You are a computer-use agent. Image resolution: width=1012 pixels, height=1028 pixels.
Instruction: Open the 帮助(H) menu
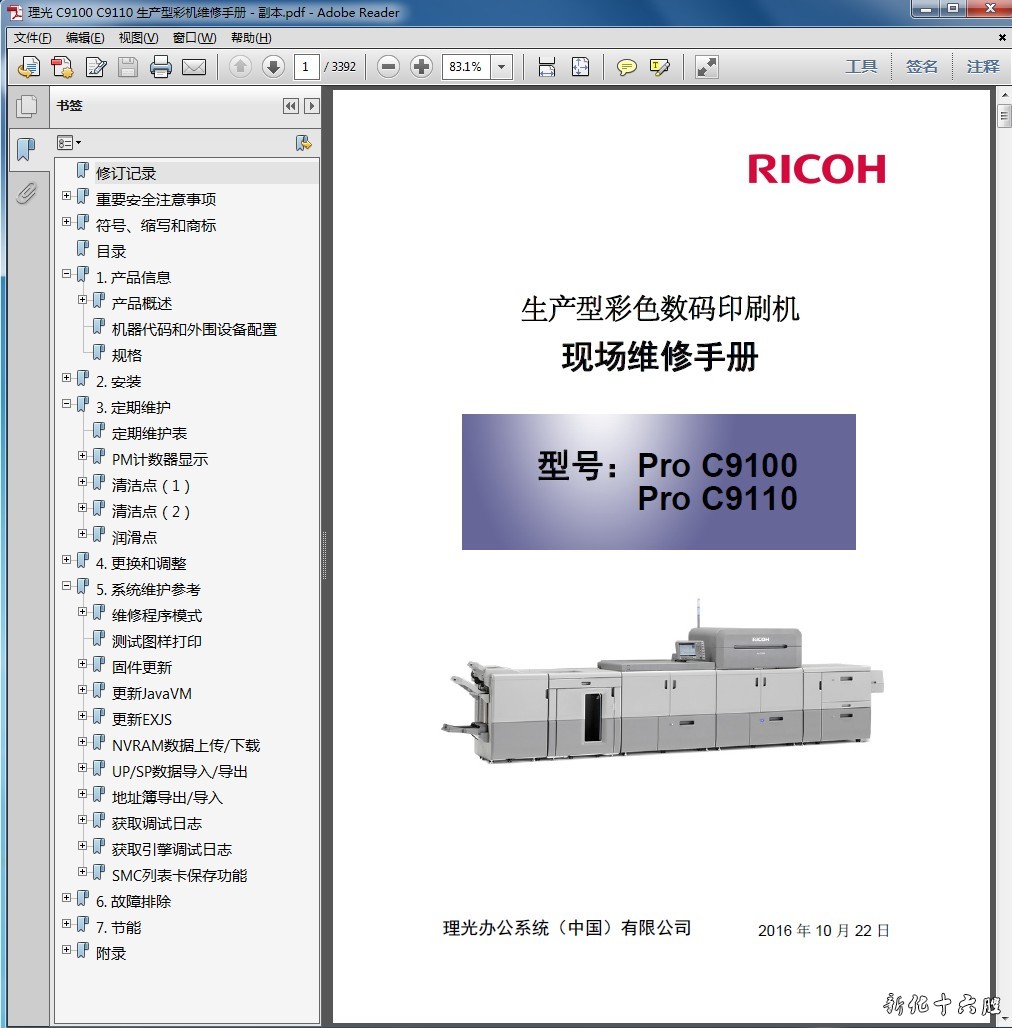pos(251,38)
